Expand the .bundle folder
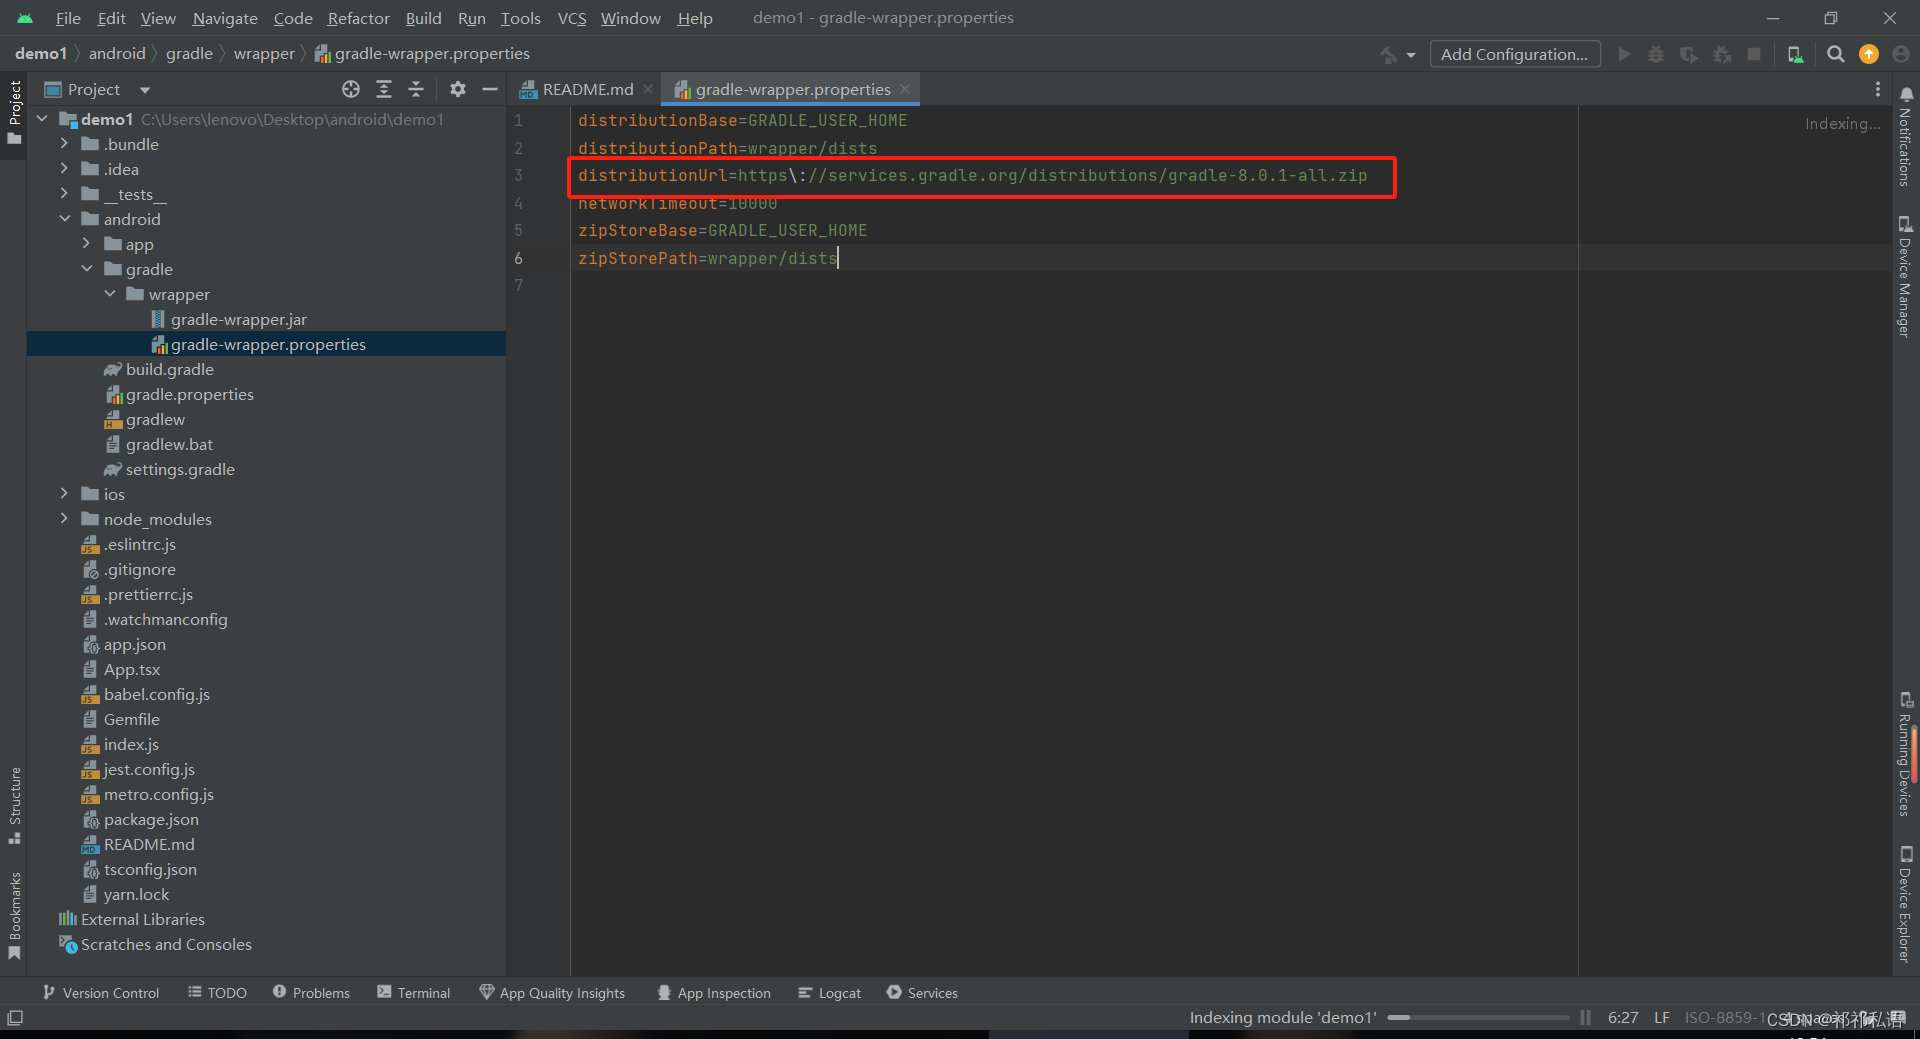This screenshot has width=1920, height=1039. [65, 144]
